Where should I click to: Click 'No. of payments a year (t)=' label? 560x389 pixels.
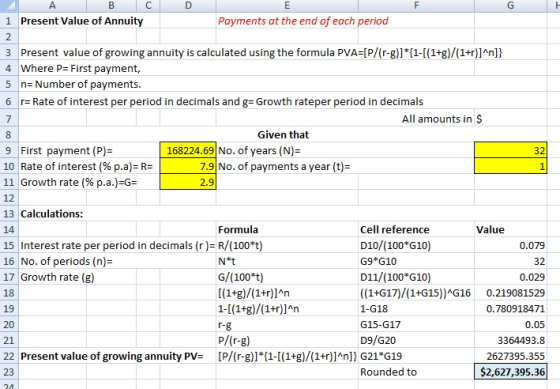click(x=284, y=166)
